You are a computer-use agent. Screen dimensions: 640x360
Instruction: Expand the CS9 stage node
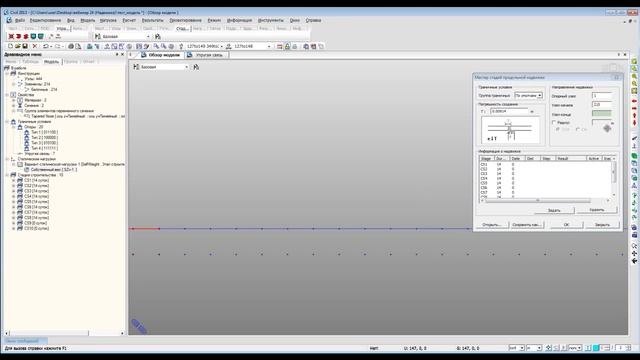point(13,223)
